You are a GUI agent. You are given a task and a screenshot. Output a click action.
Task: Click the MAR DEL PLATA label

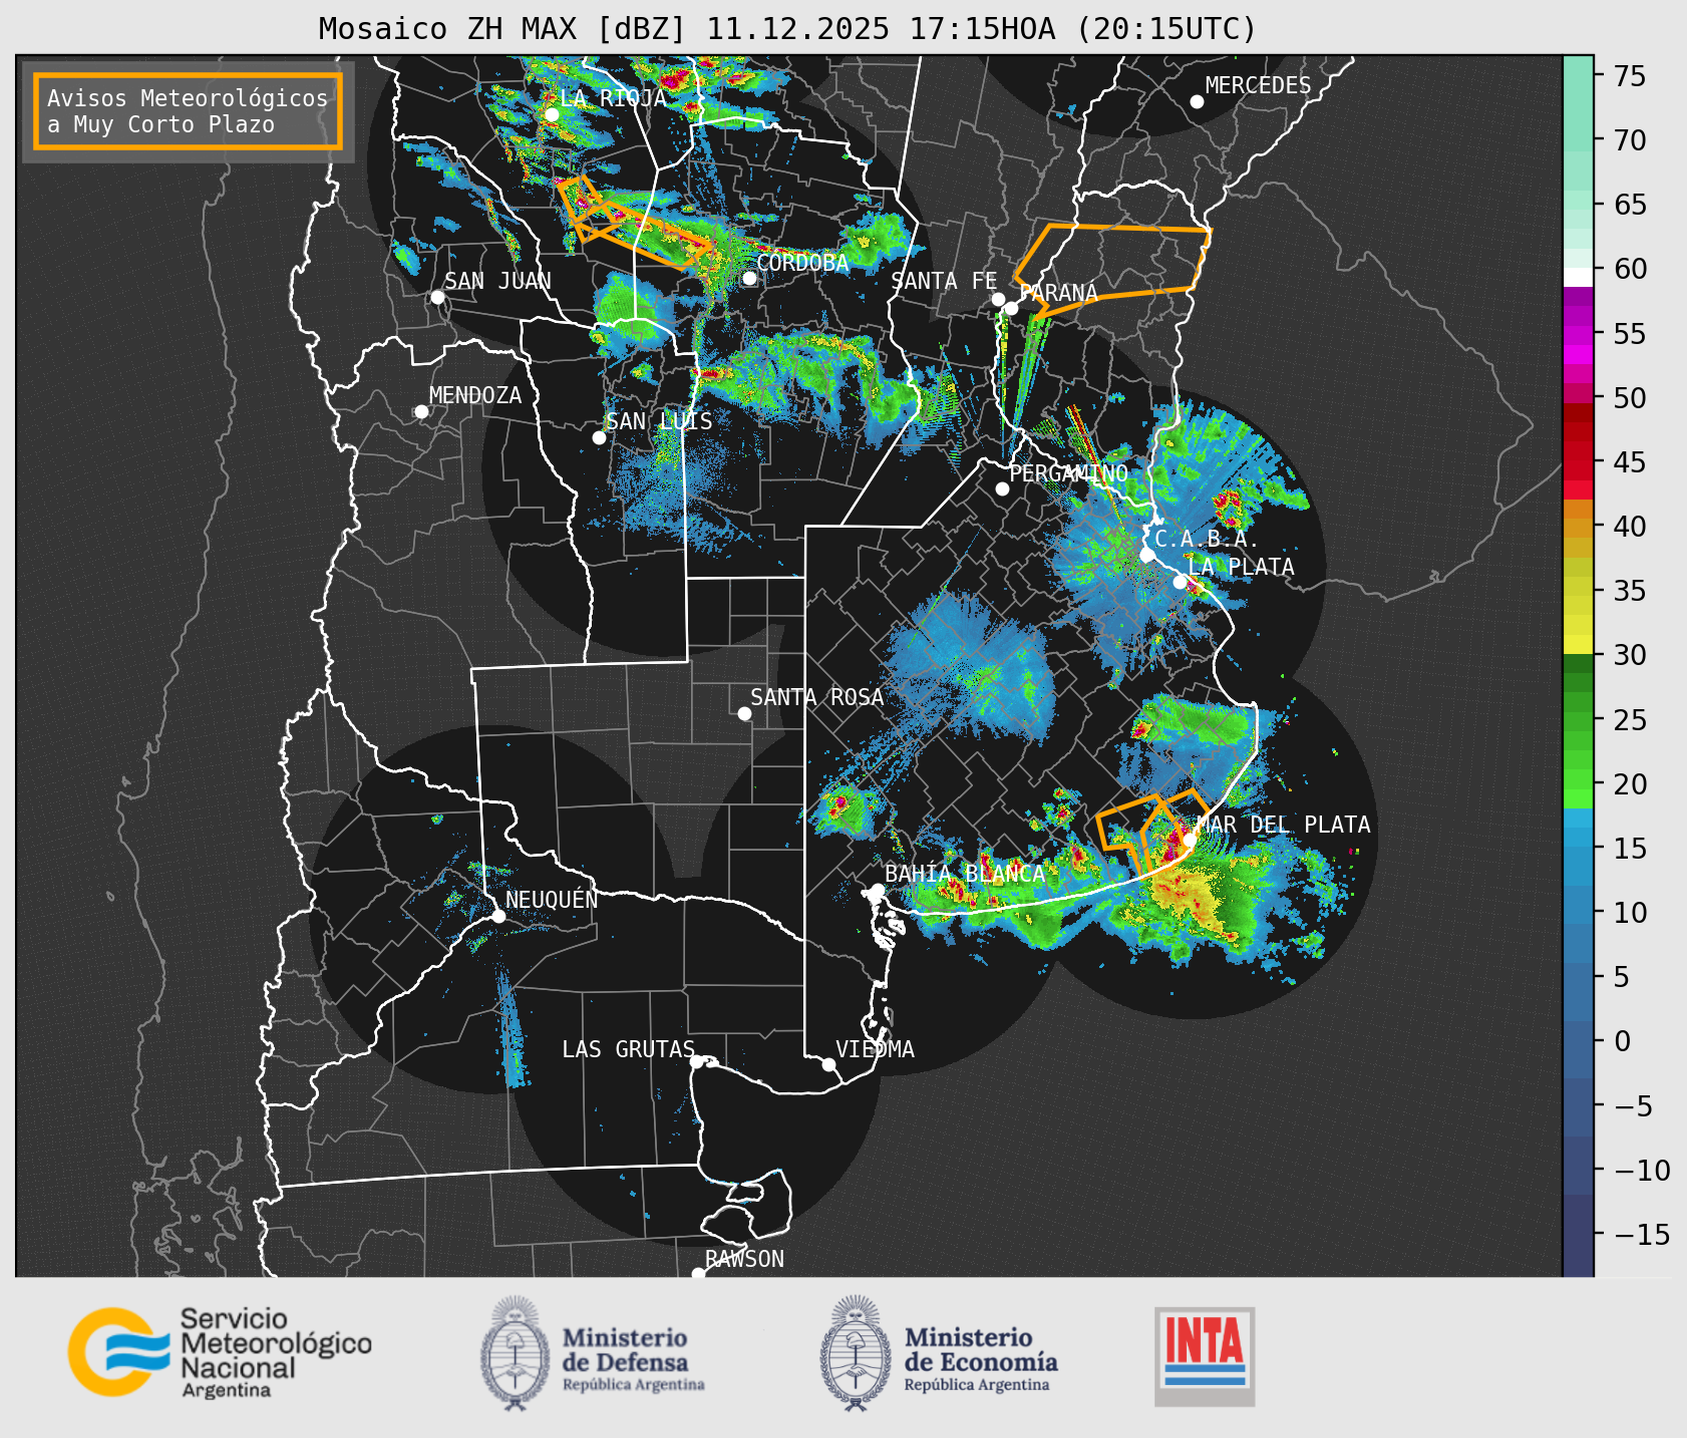(1283, 825)
